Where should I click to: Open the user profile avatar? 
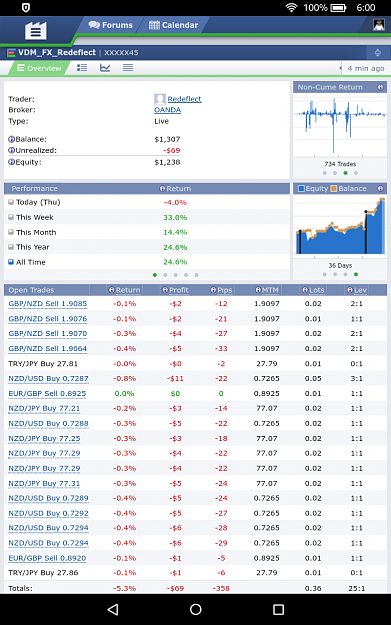coord(378,25)
